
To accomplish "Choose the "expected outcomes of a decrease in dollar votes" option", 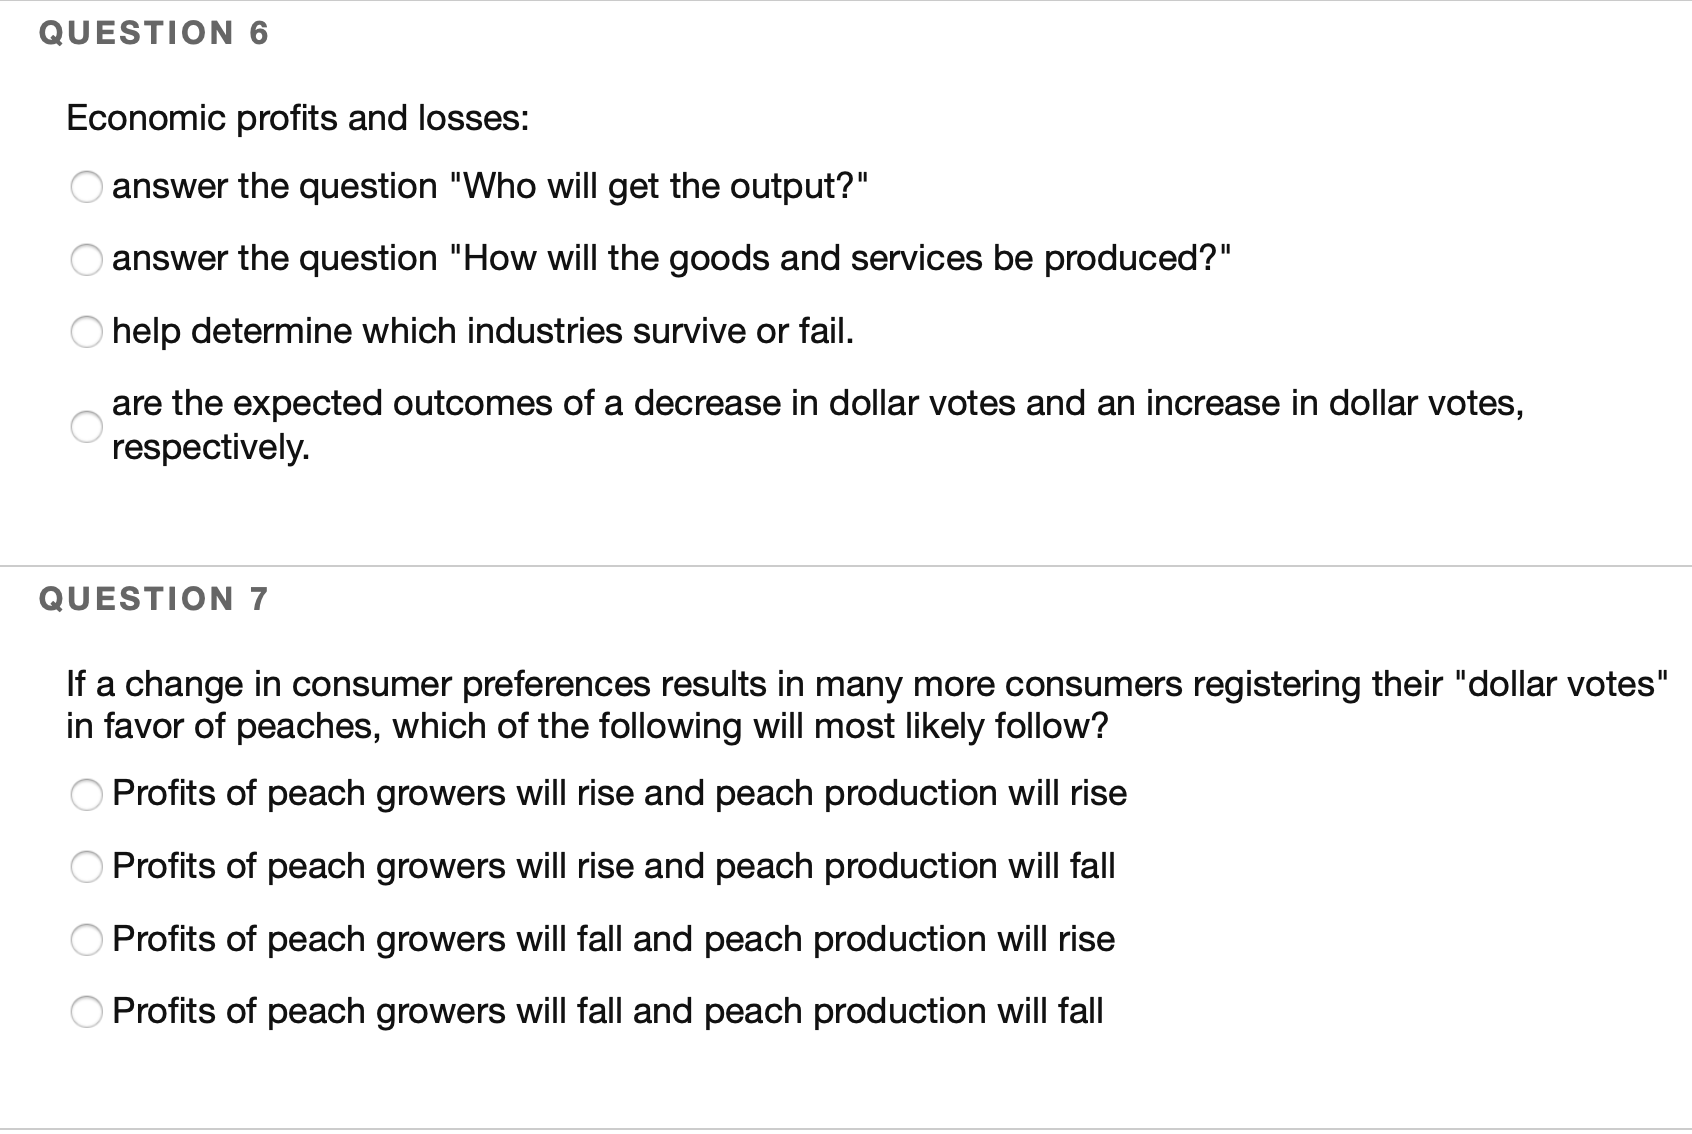I will click(x=87, y=427).
